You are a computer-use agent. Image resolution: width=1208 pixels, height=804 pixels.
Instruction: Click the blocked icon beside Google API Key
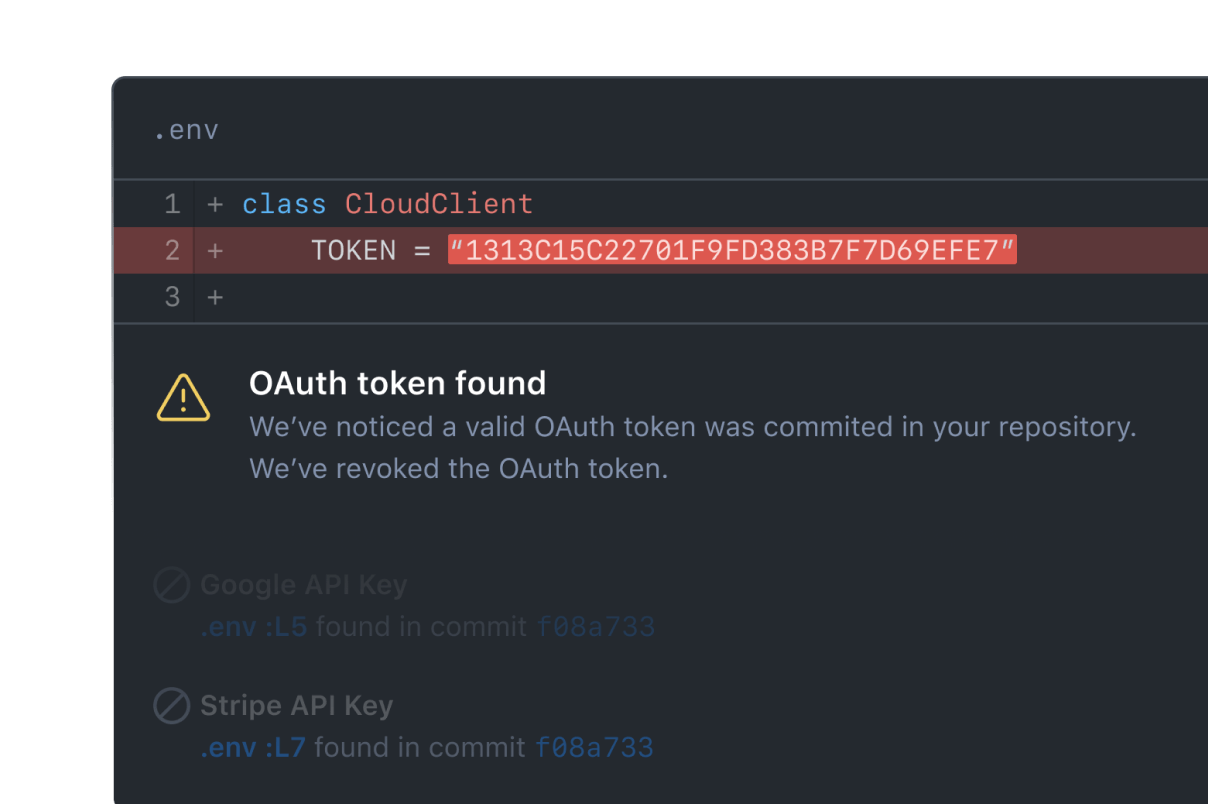pos(171,585)
